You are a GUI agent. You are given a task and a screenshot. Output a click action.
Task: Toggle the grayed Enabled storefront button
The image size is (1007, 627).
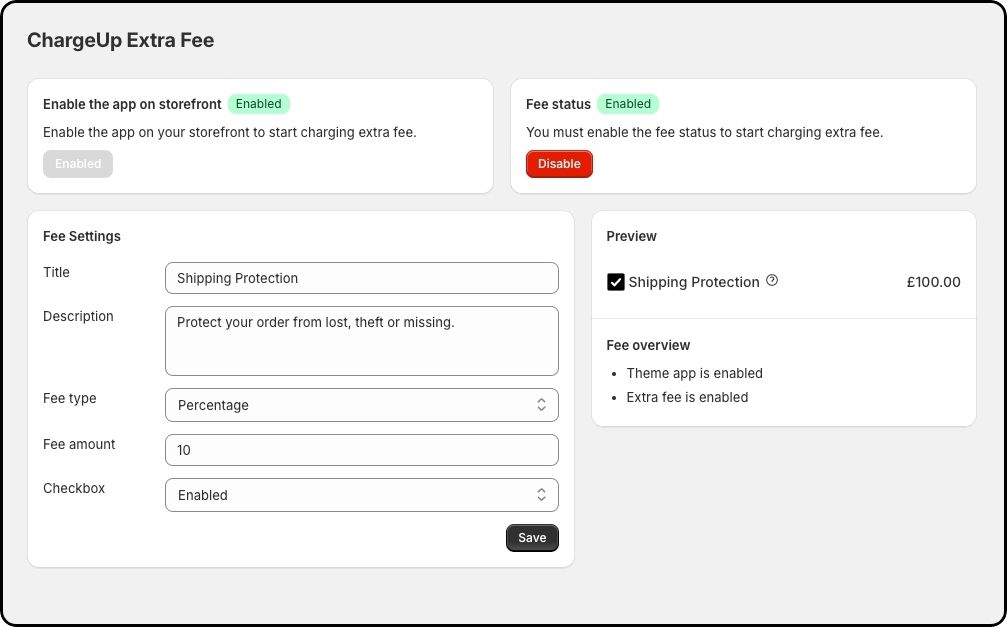point(78,164)
